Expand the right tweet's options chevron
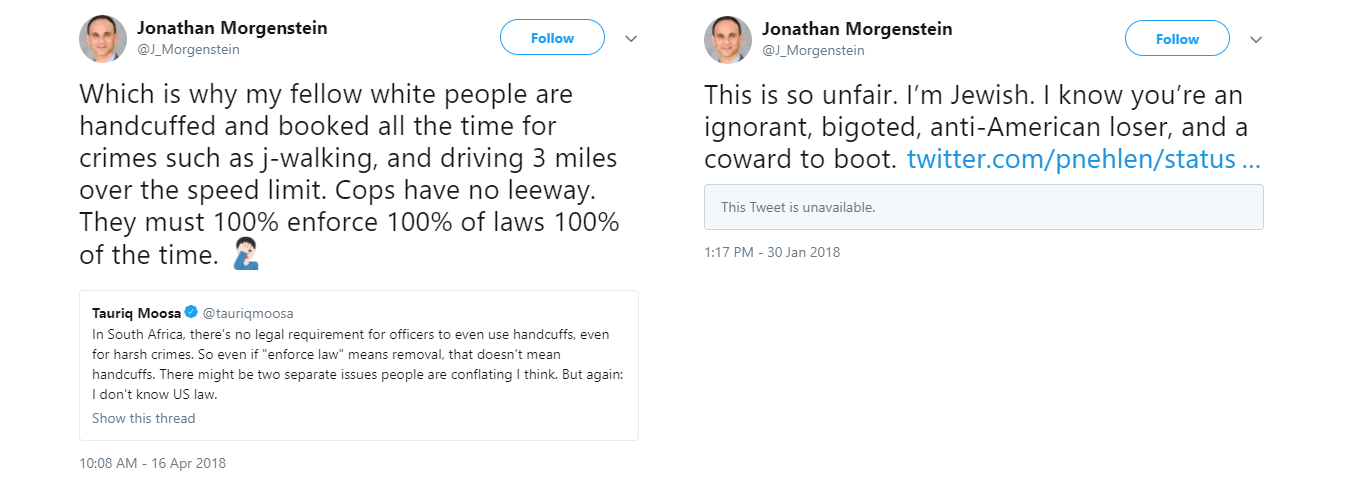This screenshot has width=1348, height=482. [1256, 39]
